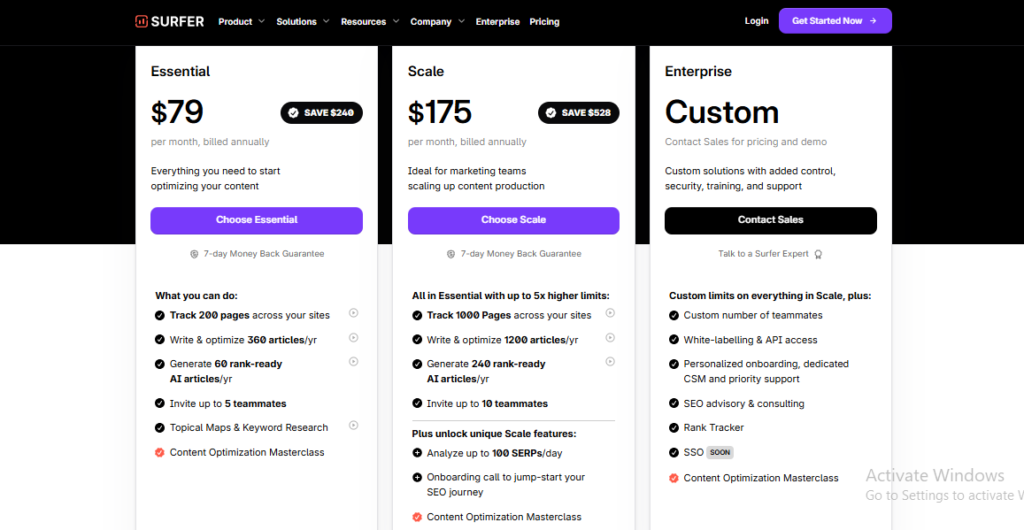The width and height of the screenshot is (1024, 530).
Task: Click the checkmark beside Track 1000 Pages
Action: (x=417, y=315)
